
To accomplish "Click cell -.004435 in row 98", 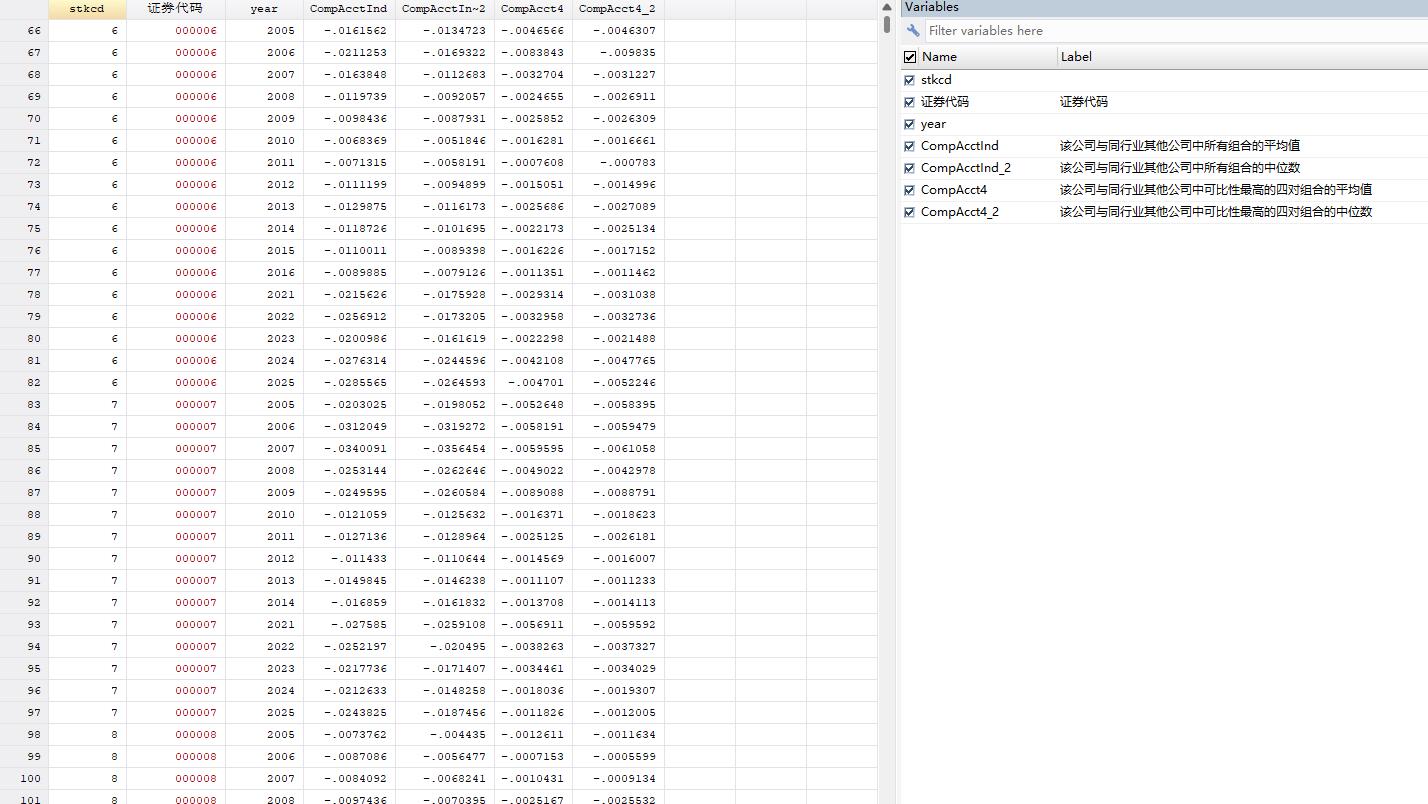I will pos(445,735).
